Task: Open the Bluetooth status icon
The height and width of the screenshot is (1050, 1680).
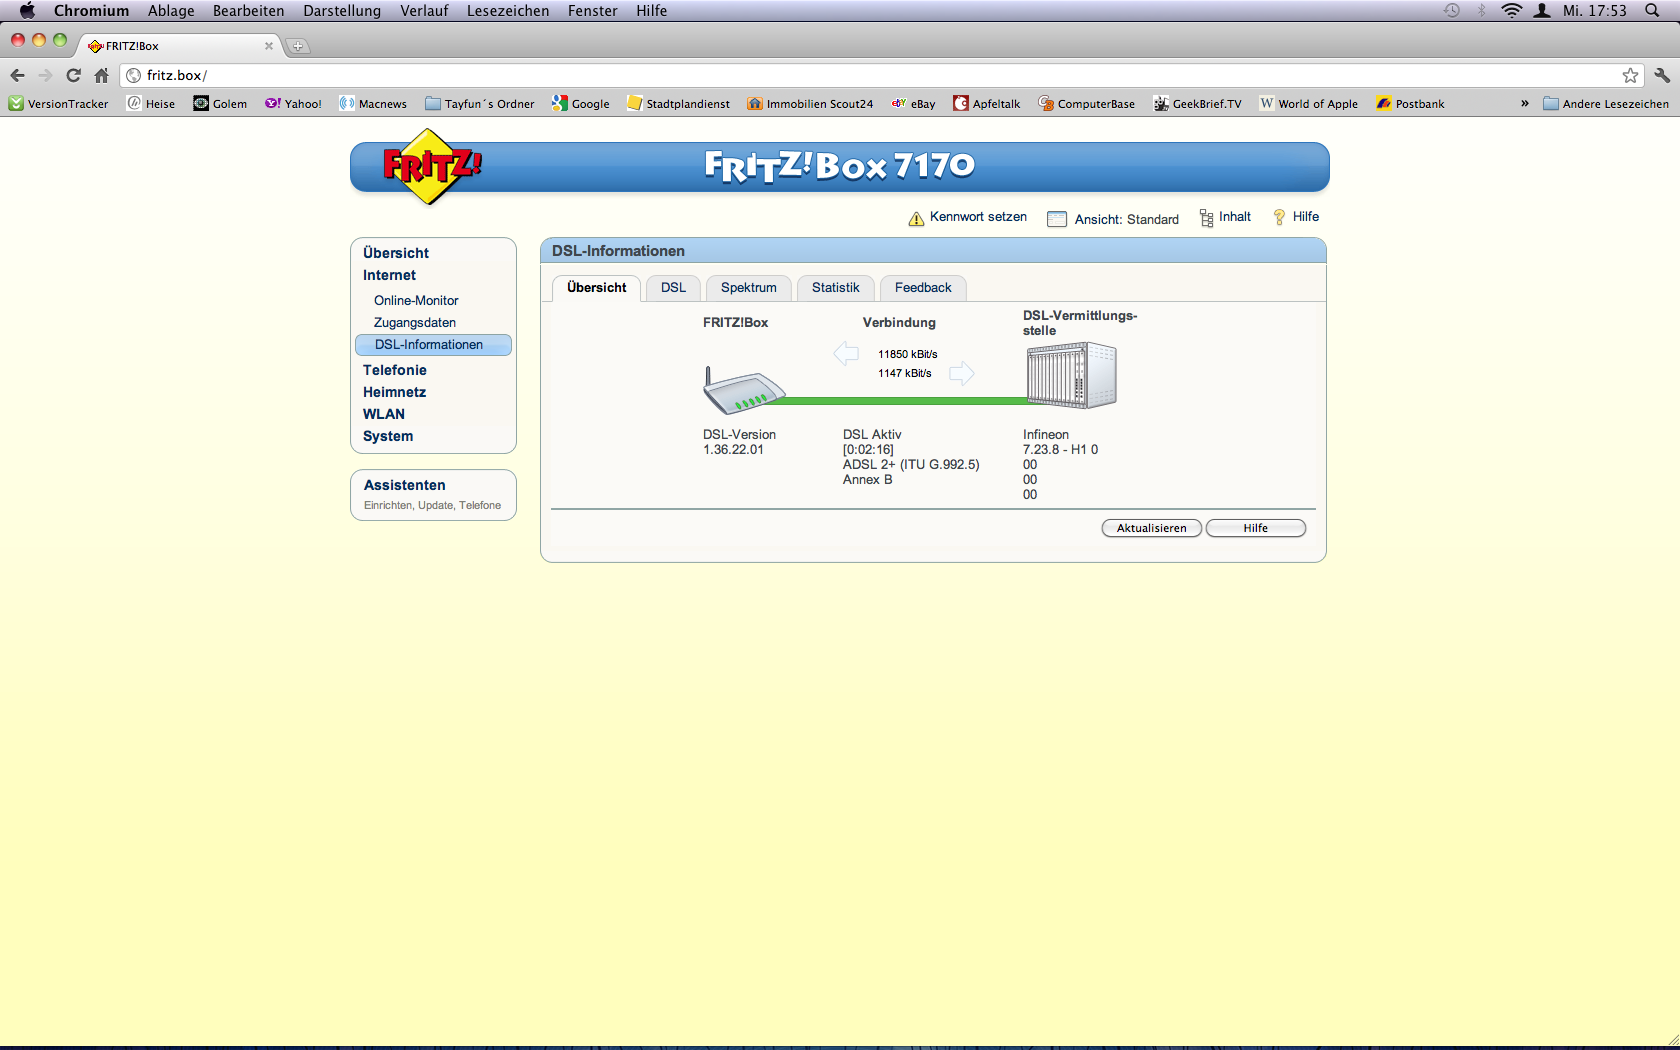Action: click(1482, 11)
